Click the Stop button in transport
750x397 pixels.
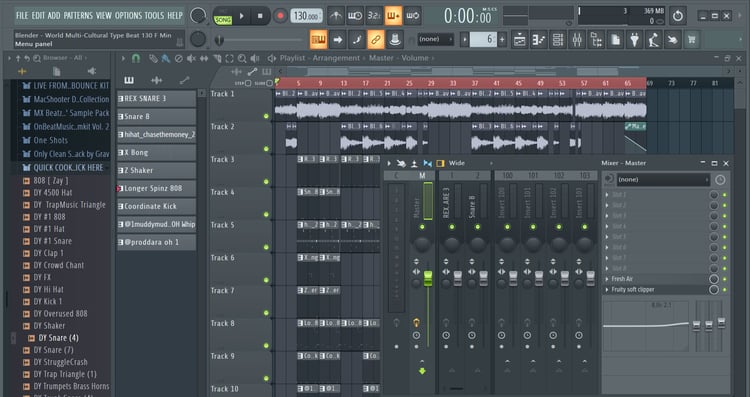pos(260,16)
